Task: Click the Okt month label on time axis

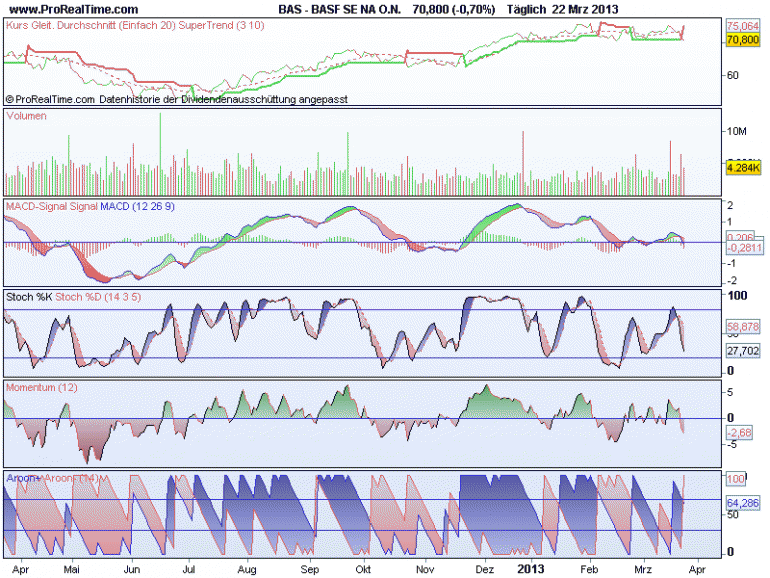Action: (x=363, y=569)
